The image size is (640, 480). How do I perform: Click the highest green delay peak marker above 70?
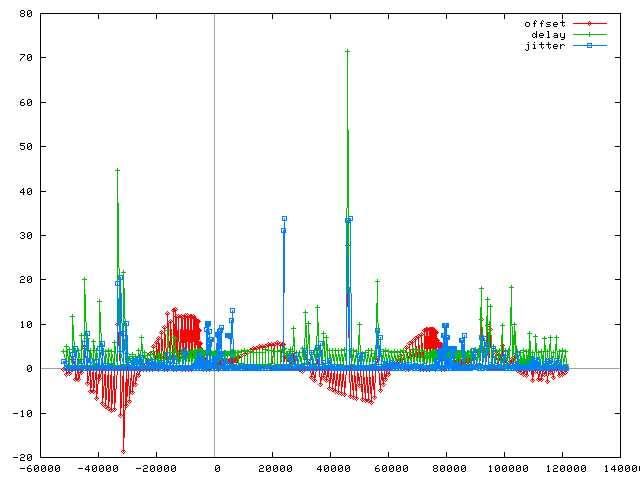[347, 51]
